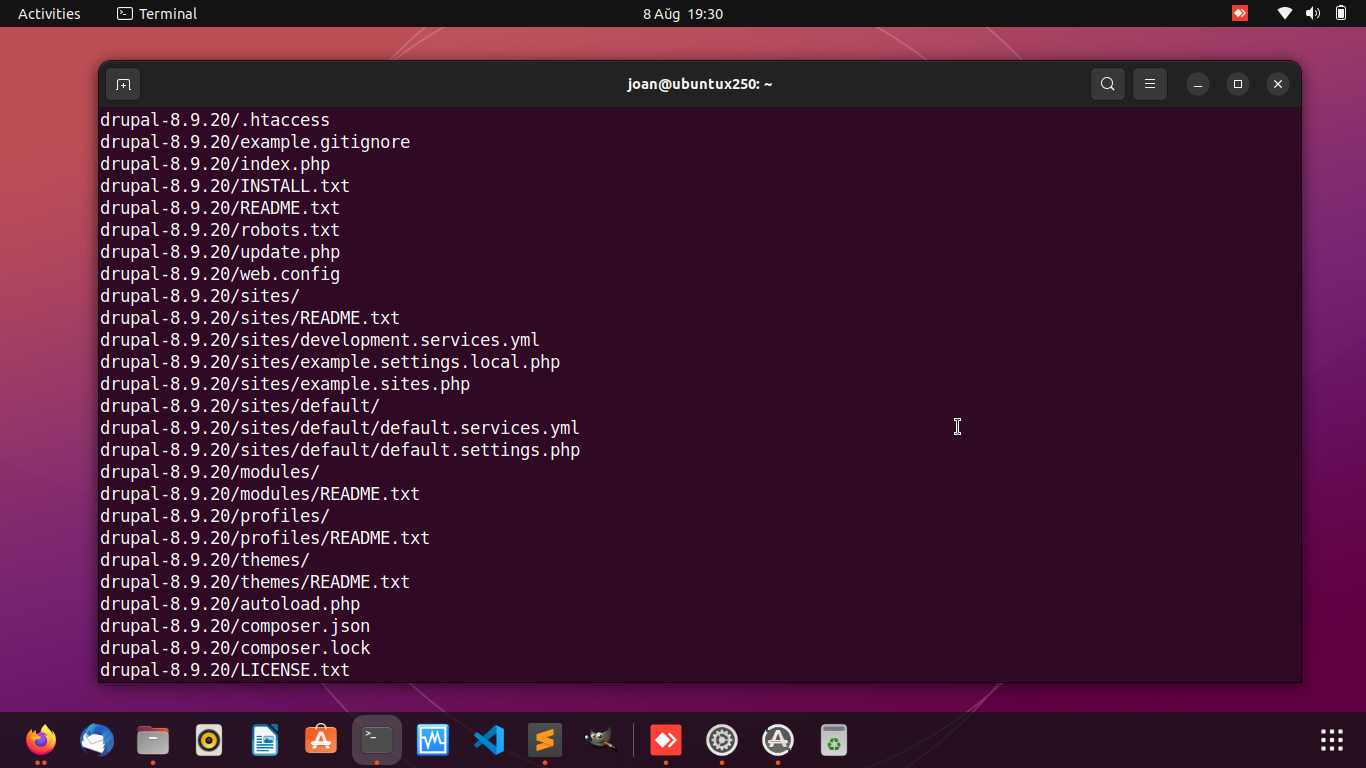Click the drupal-8.9.20/sites/ line
The width and height of the screenshot is (1366, 768).
200,296
